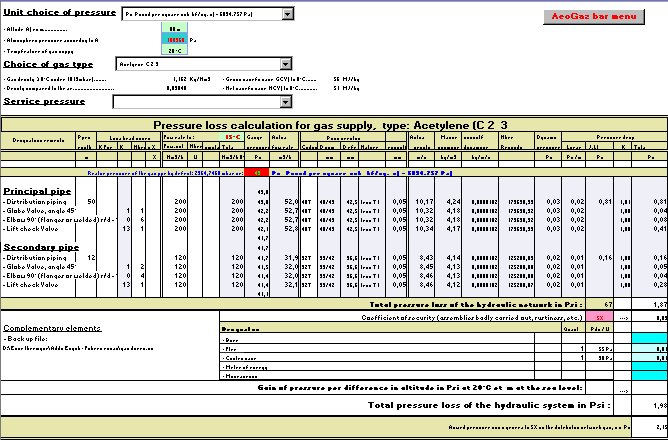Click the Principal pipe heading
The image size is (668, 440).
[37, 191]
